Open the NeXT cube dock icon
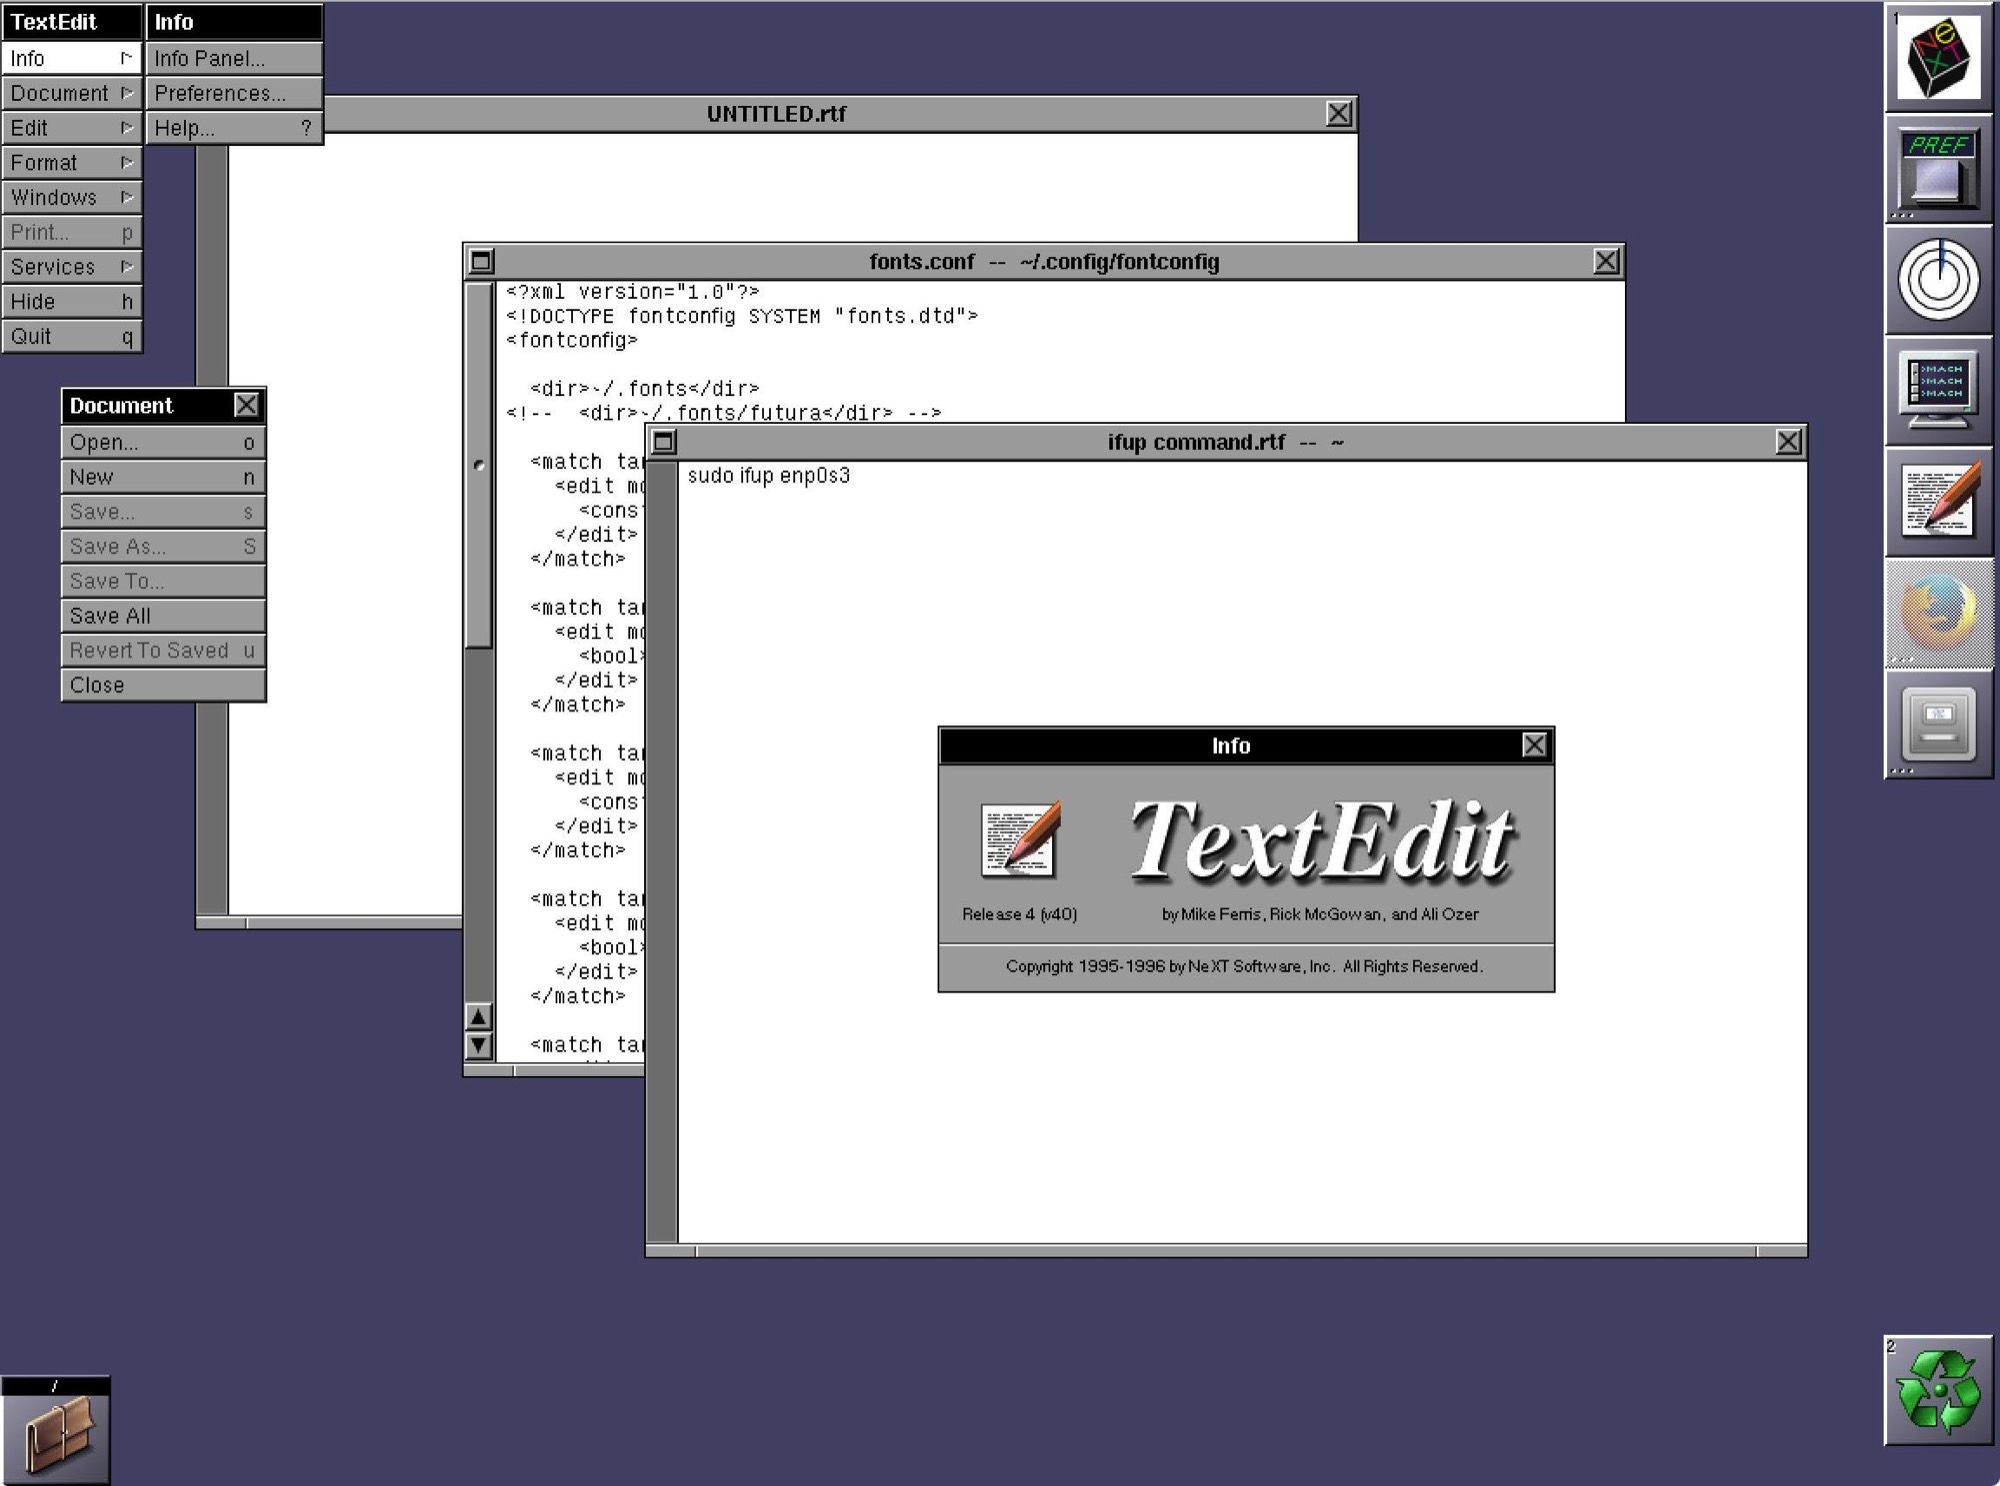 click(x=1939, y=57)
